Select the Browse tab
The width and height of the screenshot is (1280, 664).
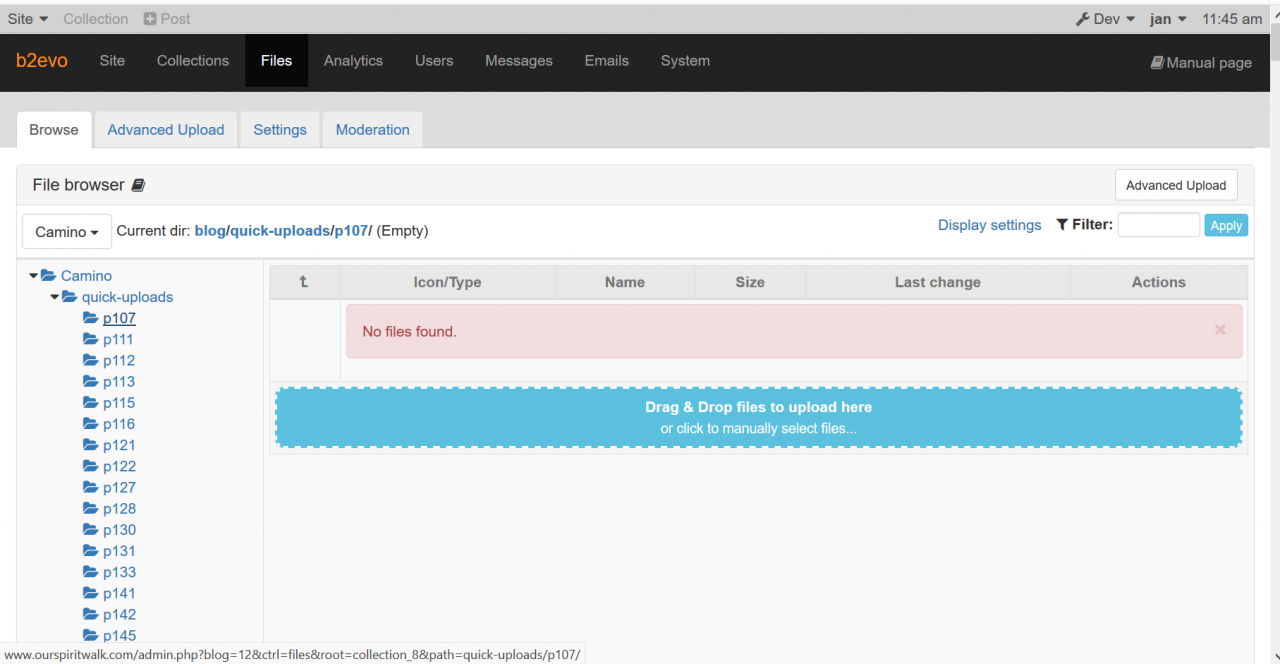coord(54,130)
